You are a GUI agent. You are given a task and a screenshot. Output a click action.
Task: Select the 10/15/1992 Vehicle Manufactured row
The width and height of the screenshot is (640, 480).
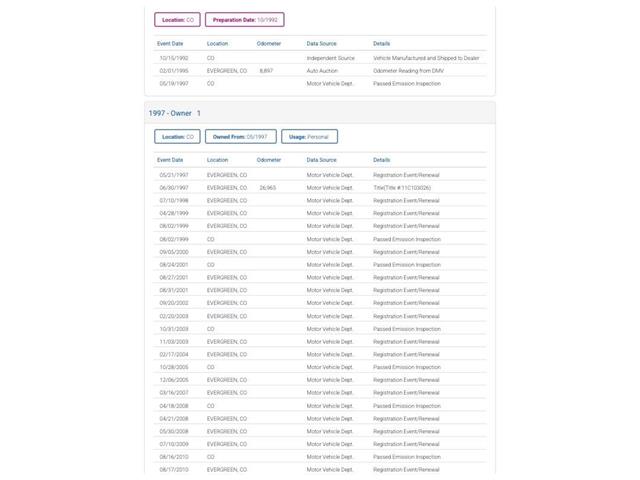pos(320,58)
